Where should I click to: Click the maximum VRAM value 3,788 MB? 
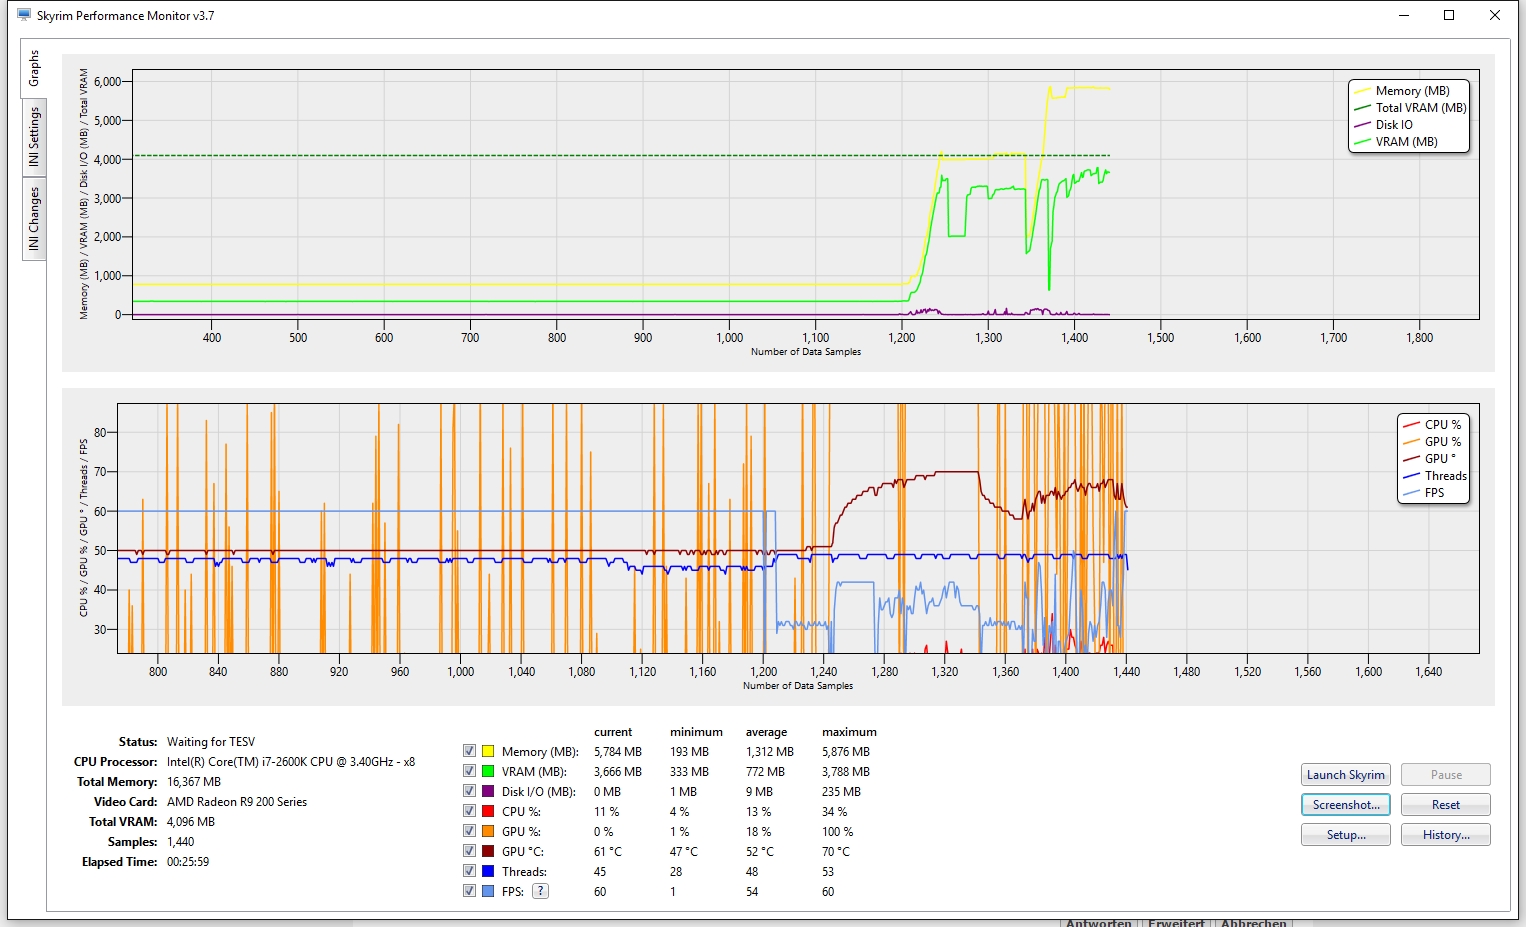[x=846, y=772]
